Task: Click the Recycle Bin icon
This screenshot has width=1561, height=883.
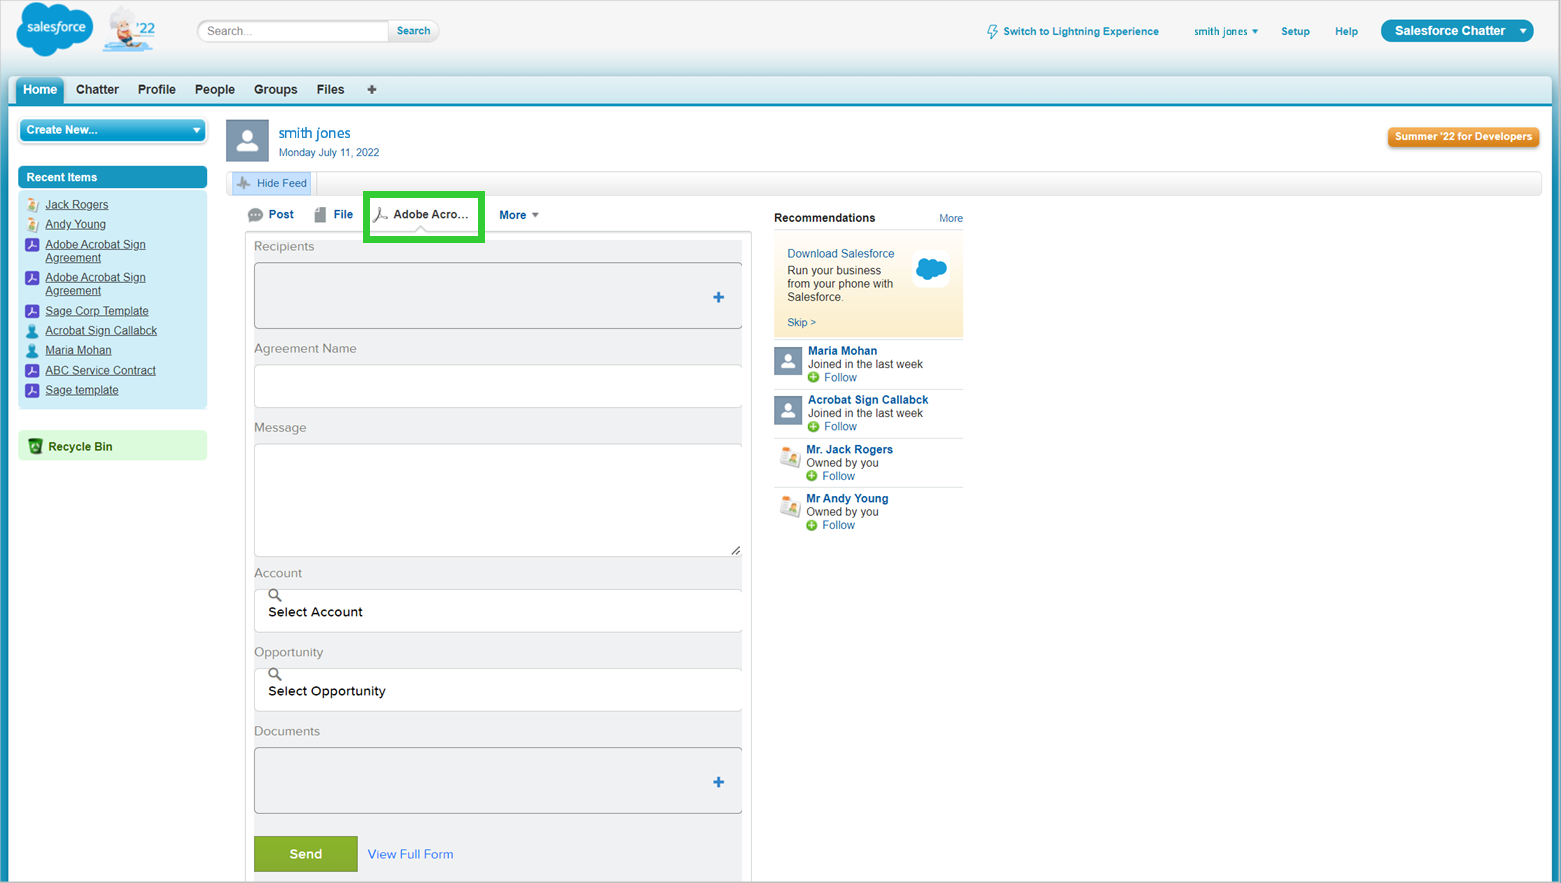Action: point(36,447)
